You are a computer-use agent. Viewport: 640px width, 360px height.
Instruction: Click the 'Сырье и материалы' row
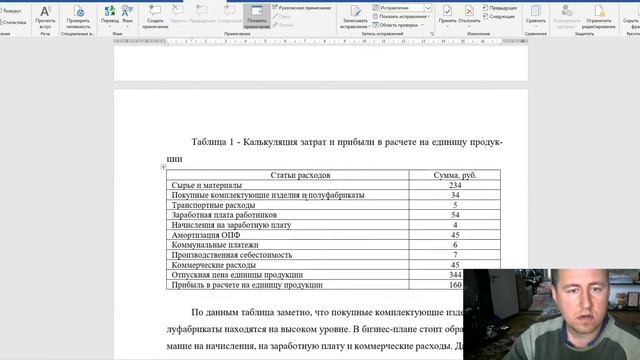pos(333,185)
